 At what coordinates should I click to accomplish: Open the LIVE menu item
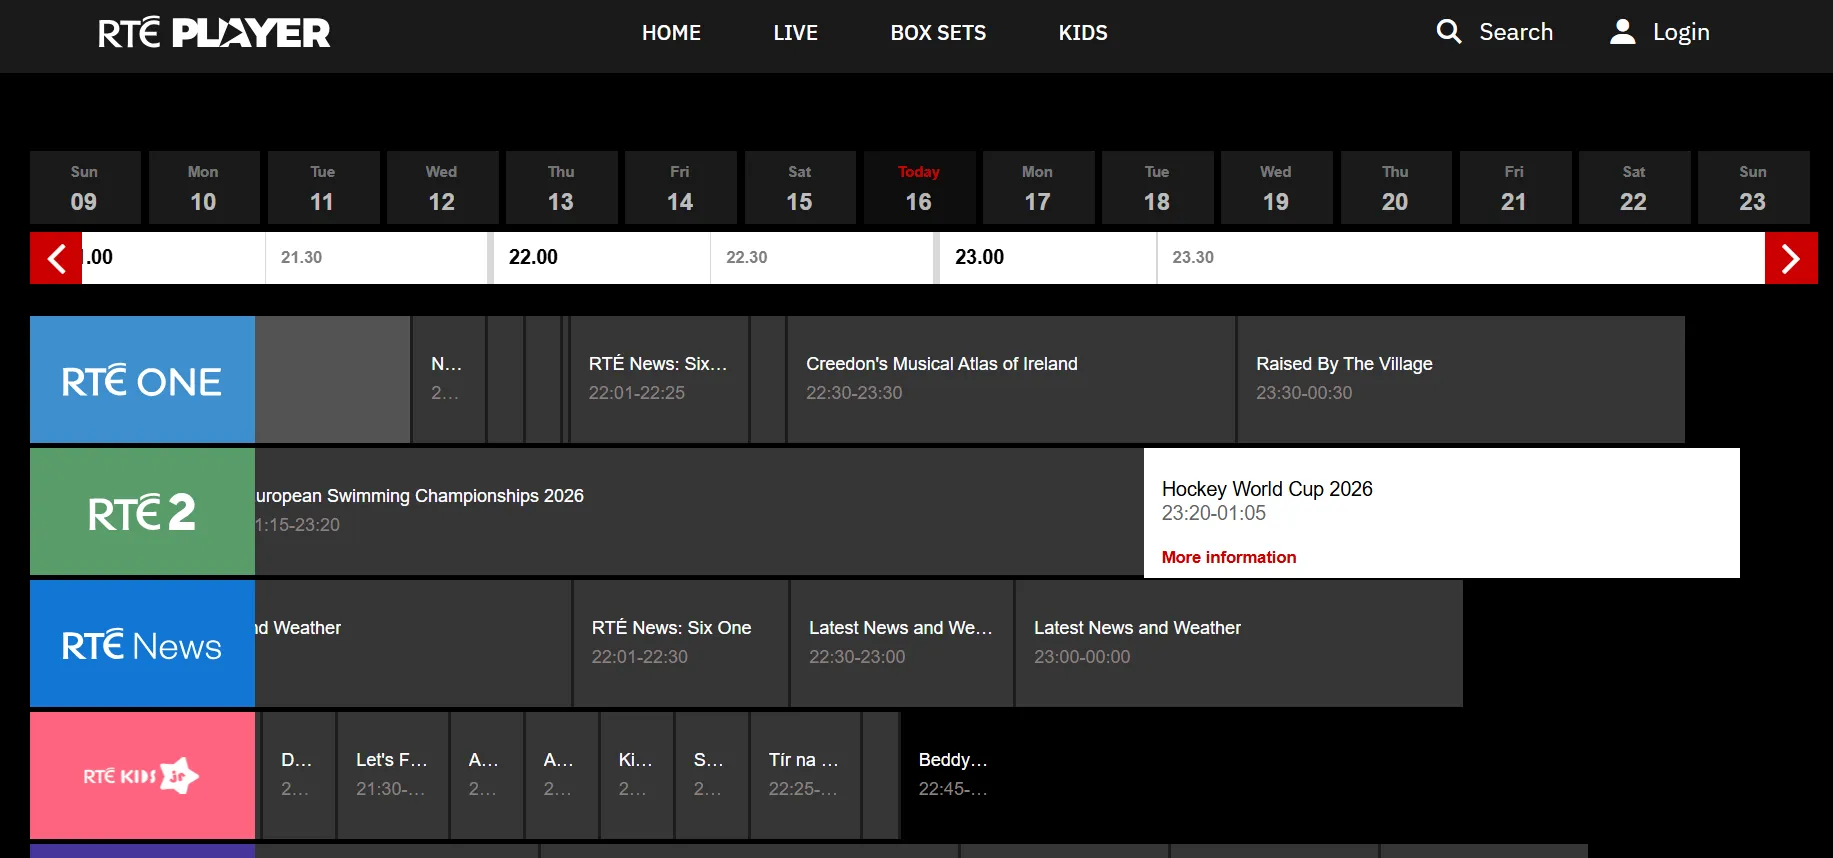tap(795, 33)
